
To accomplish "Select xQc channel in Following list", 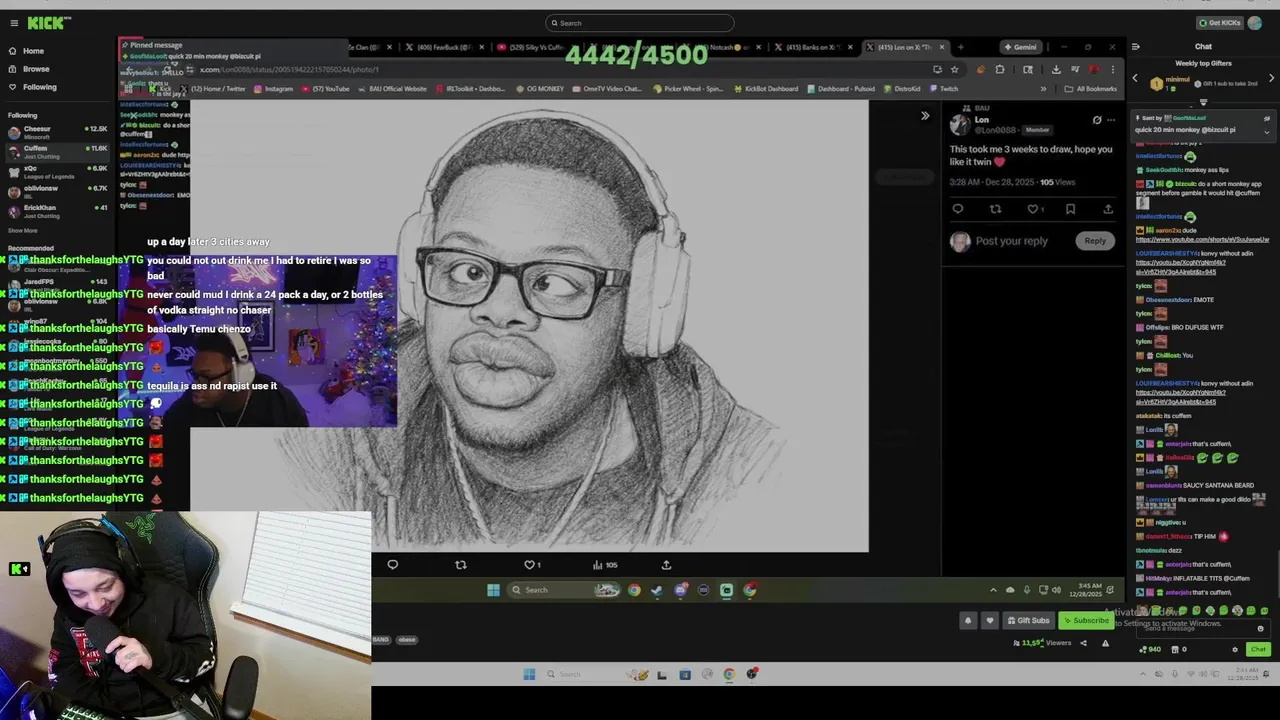I will pos(55,171).
